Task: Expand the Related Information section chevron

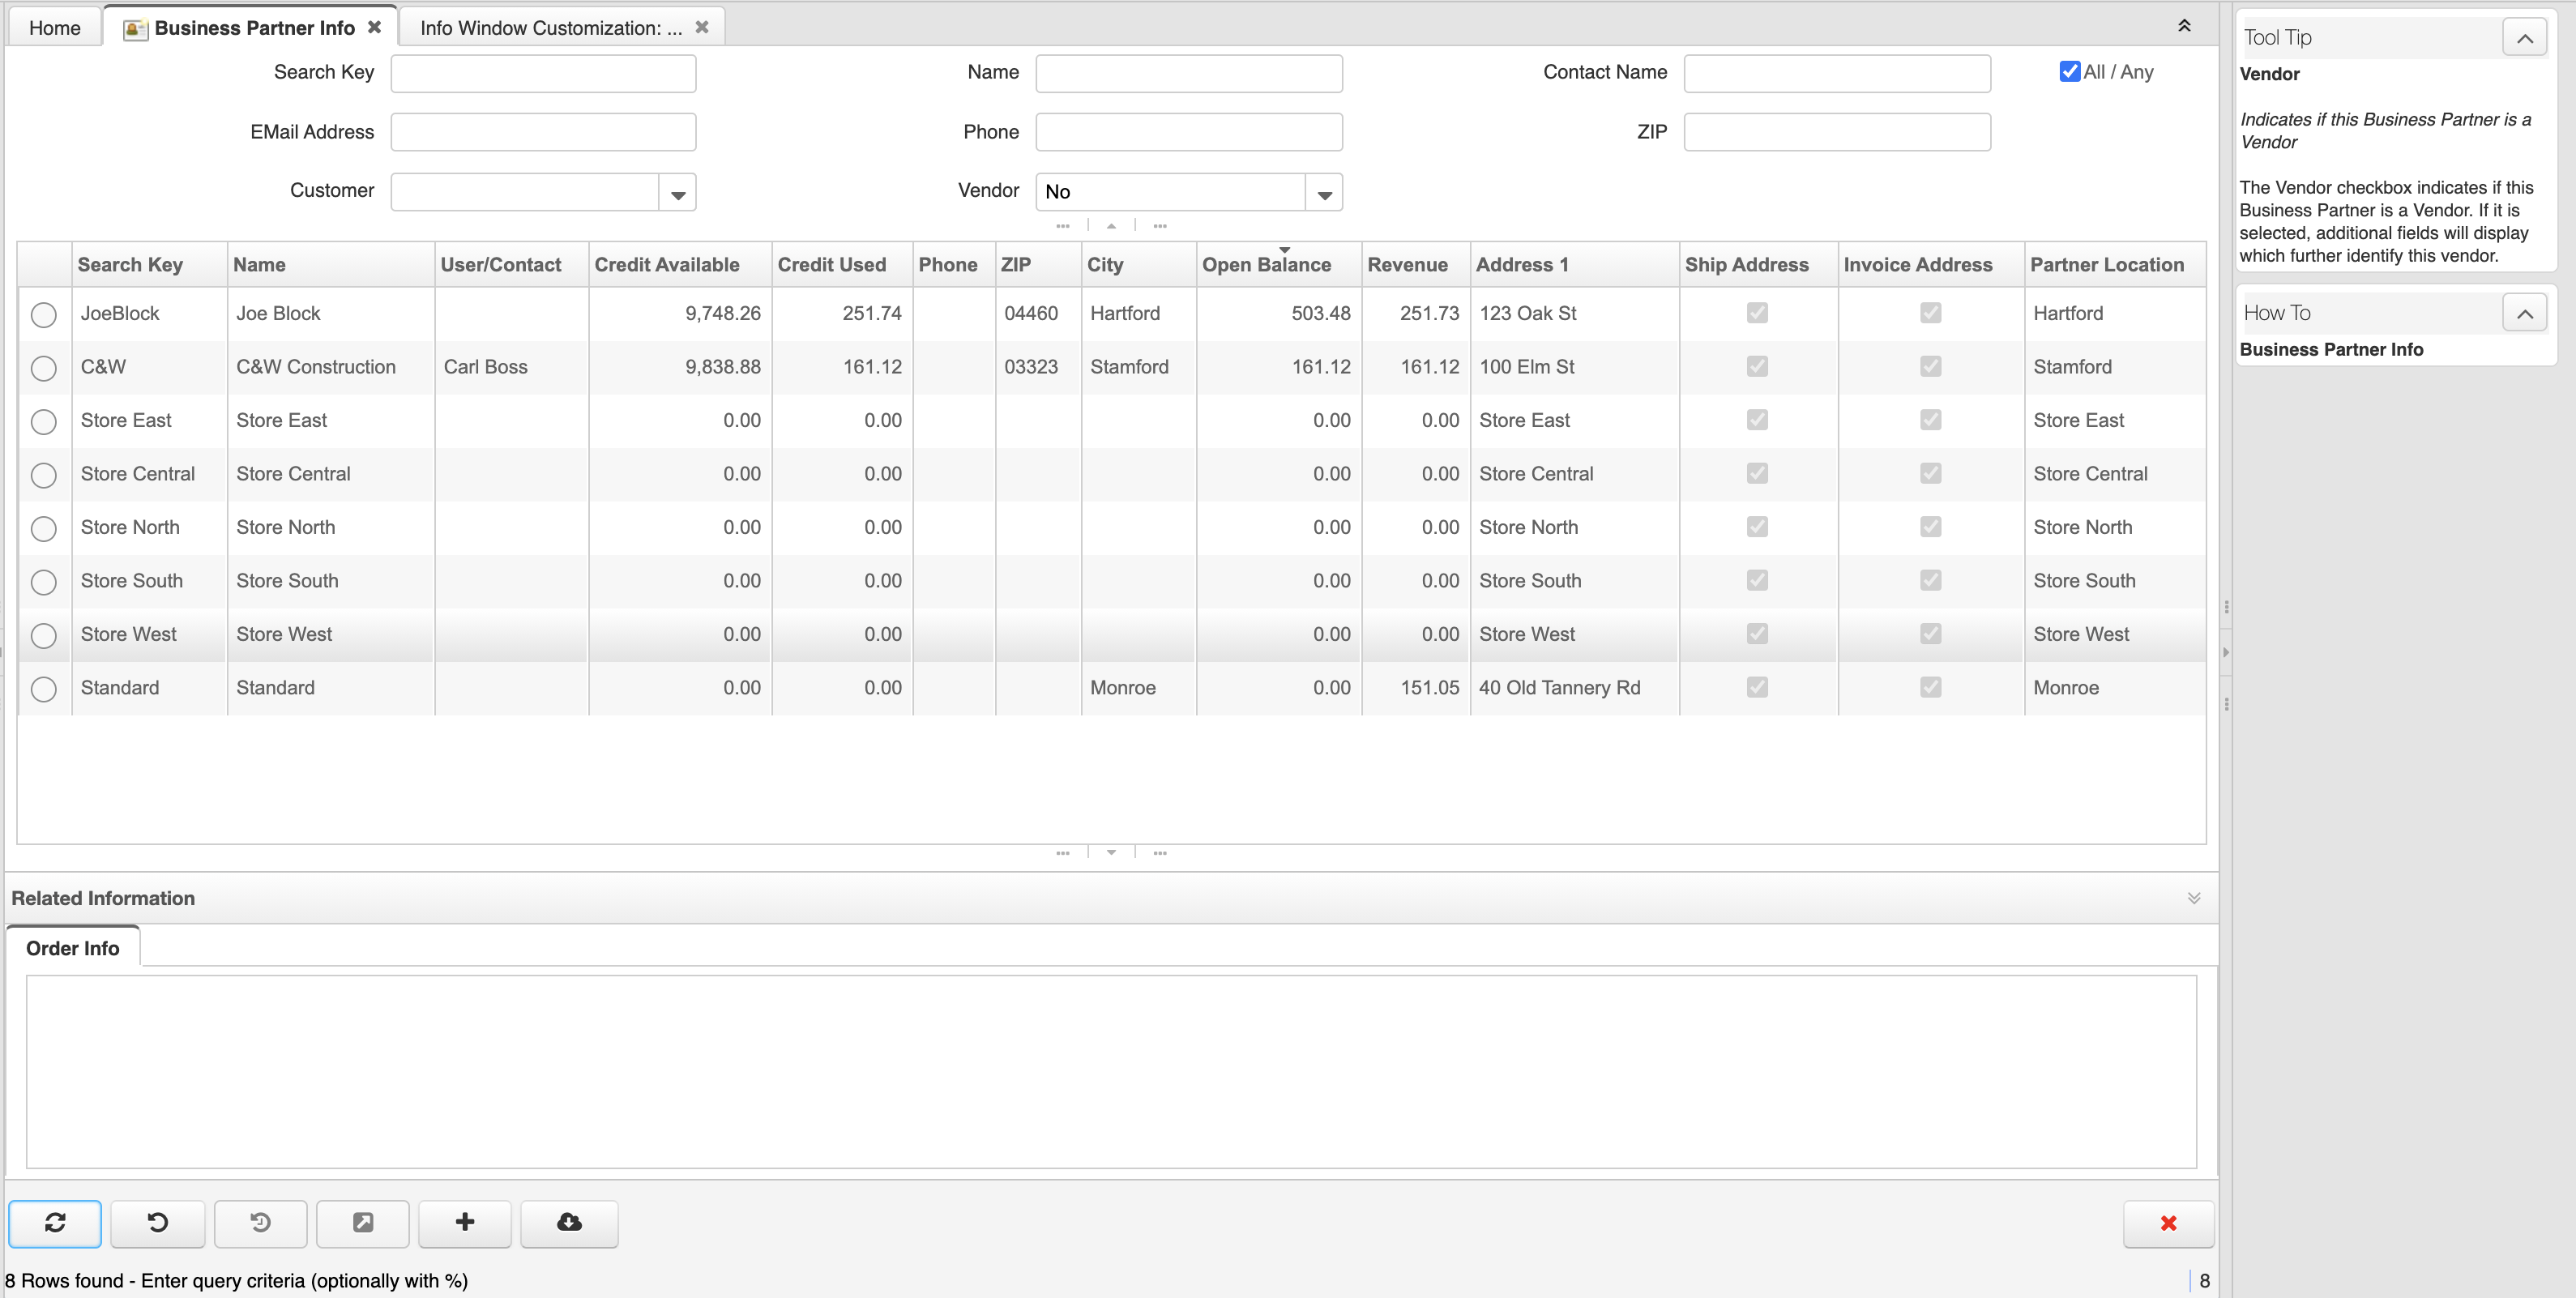Action: point(2193,898)
